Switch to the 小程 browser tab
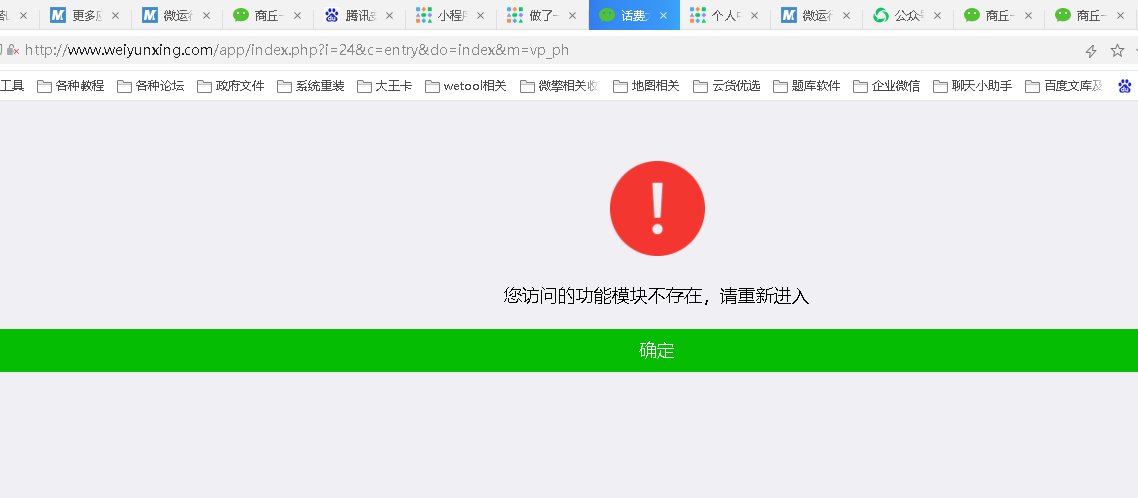 [451, 15]
